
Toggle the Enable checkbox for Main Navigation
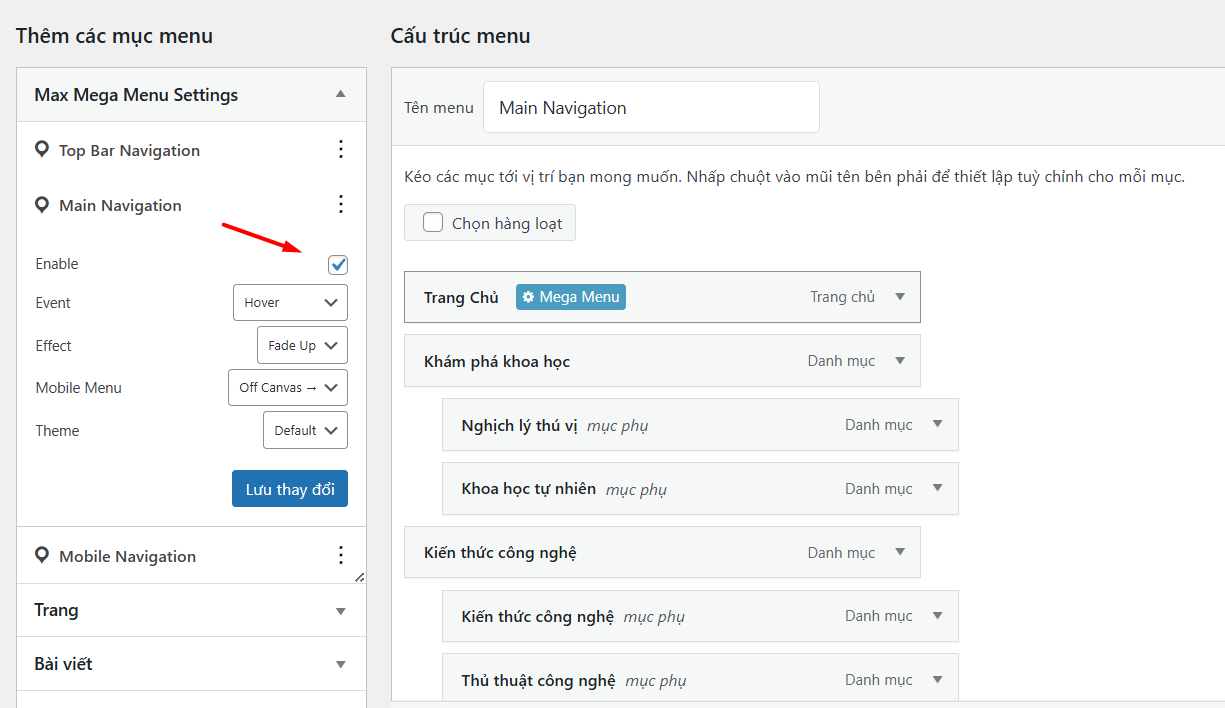(338, 264)
